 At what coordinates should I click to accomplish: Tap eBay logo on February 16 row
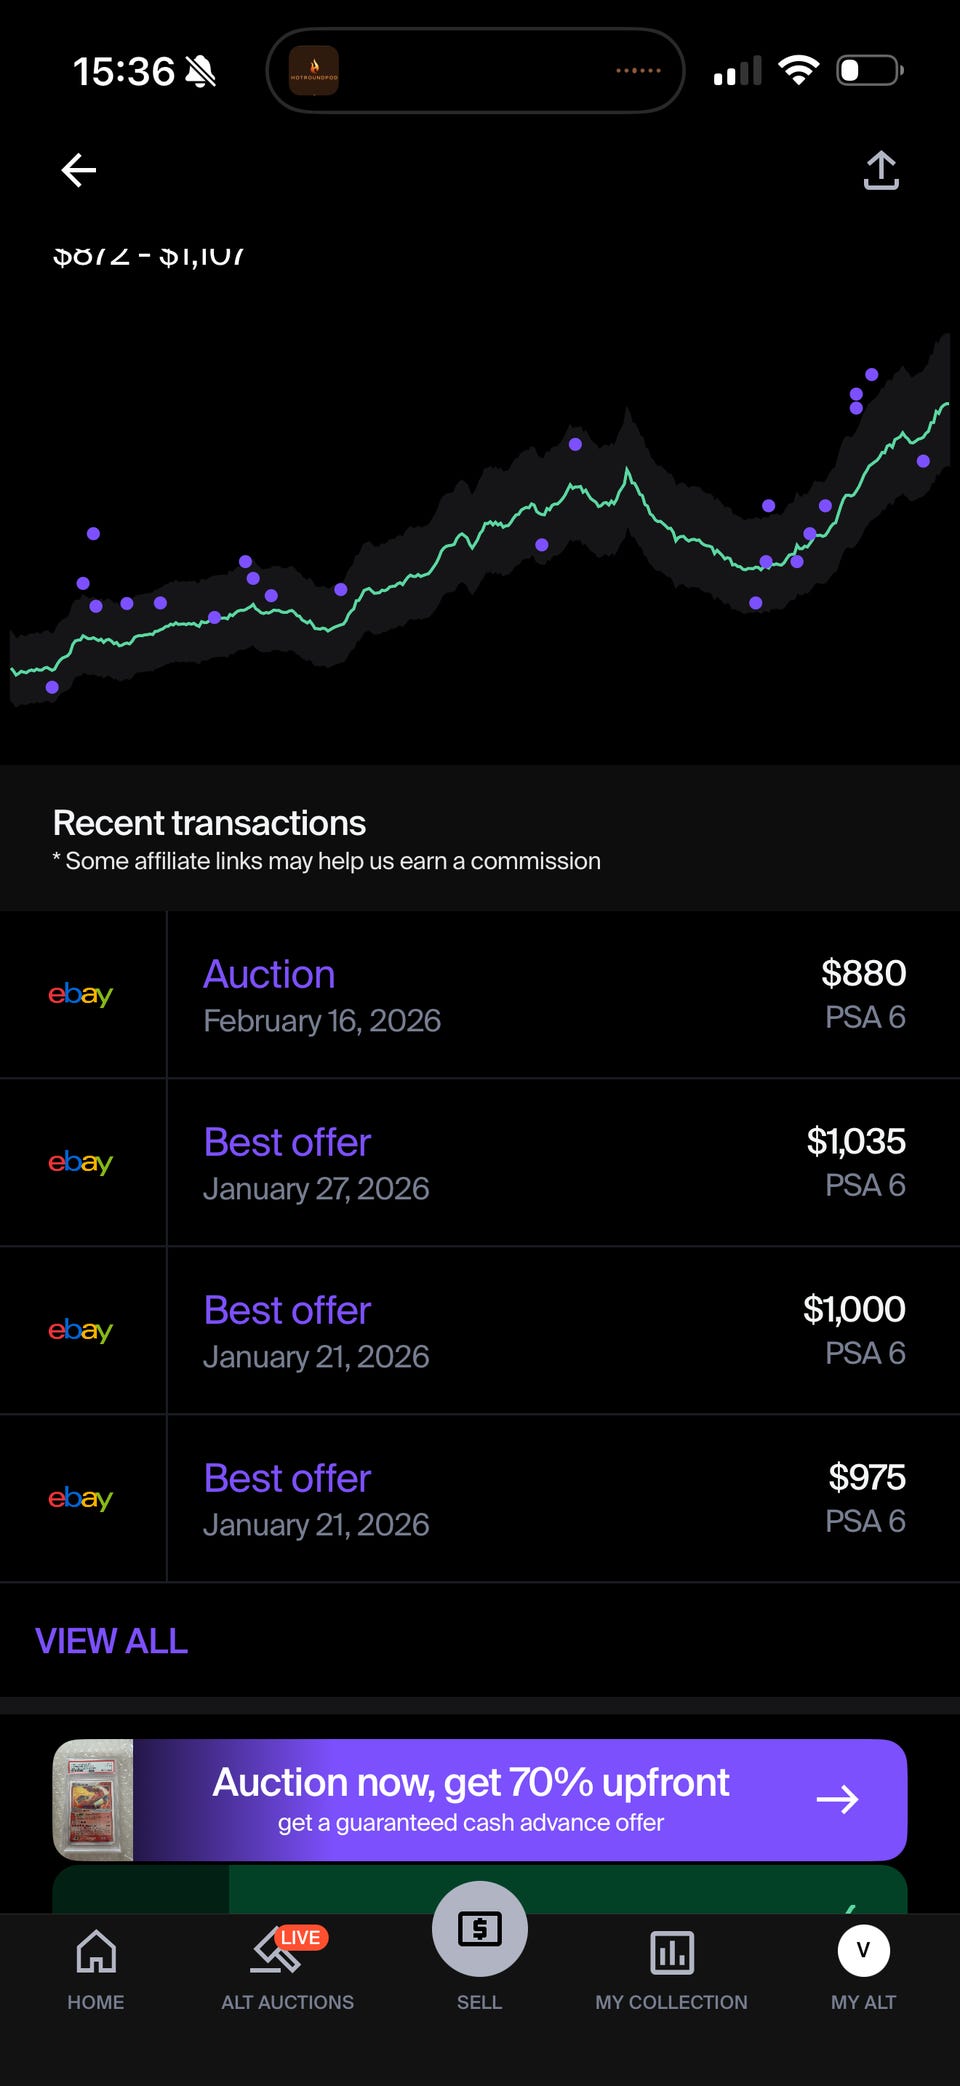[81, 995]
